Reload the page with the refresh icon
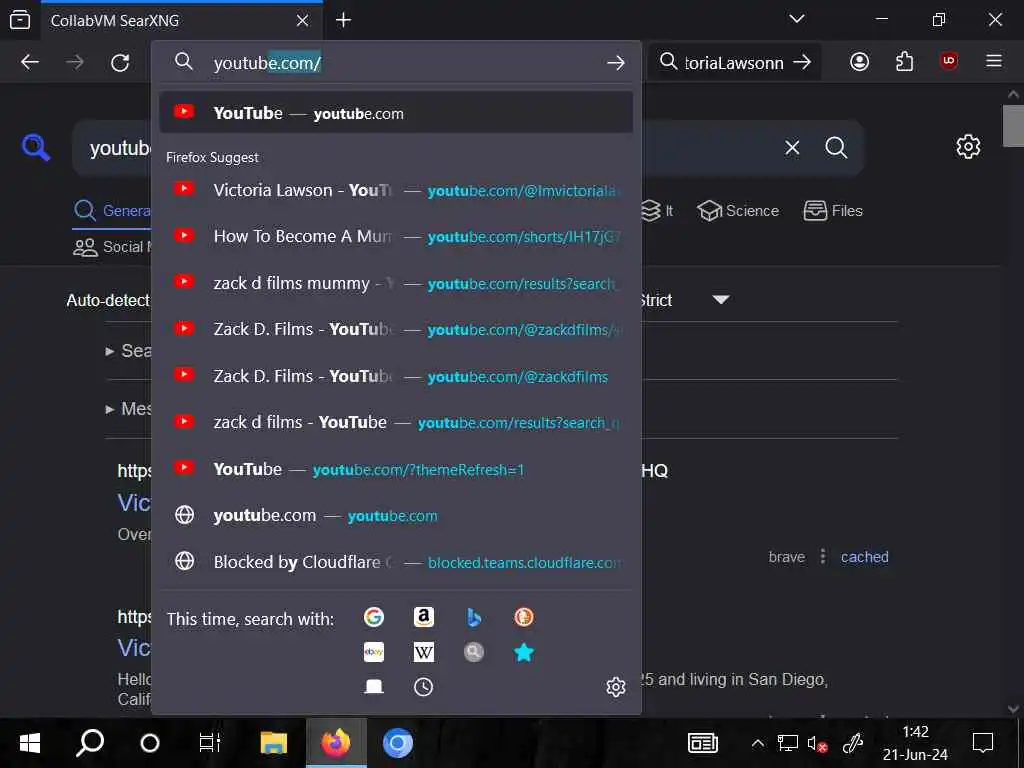Image resolution: width=1024 pixels, height=768 pixels. pyautogui.click(x=120, y=63)
